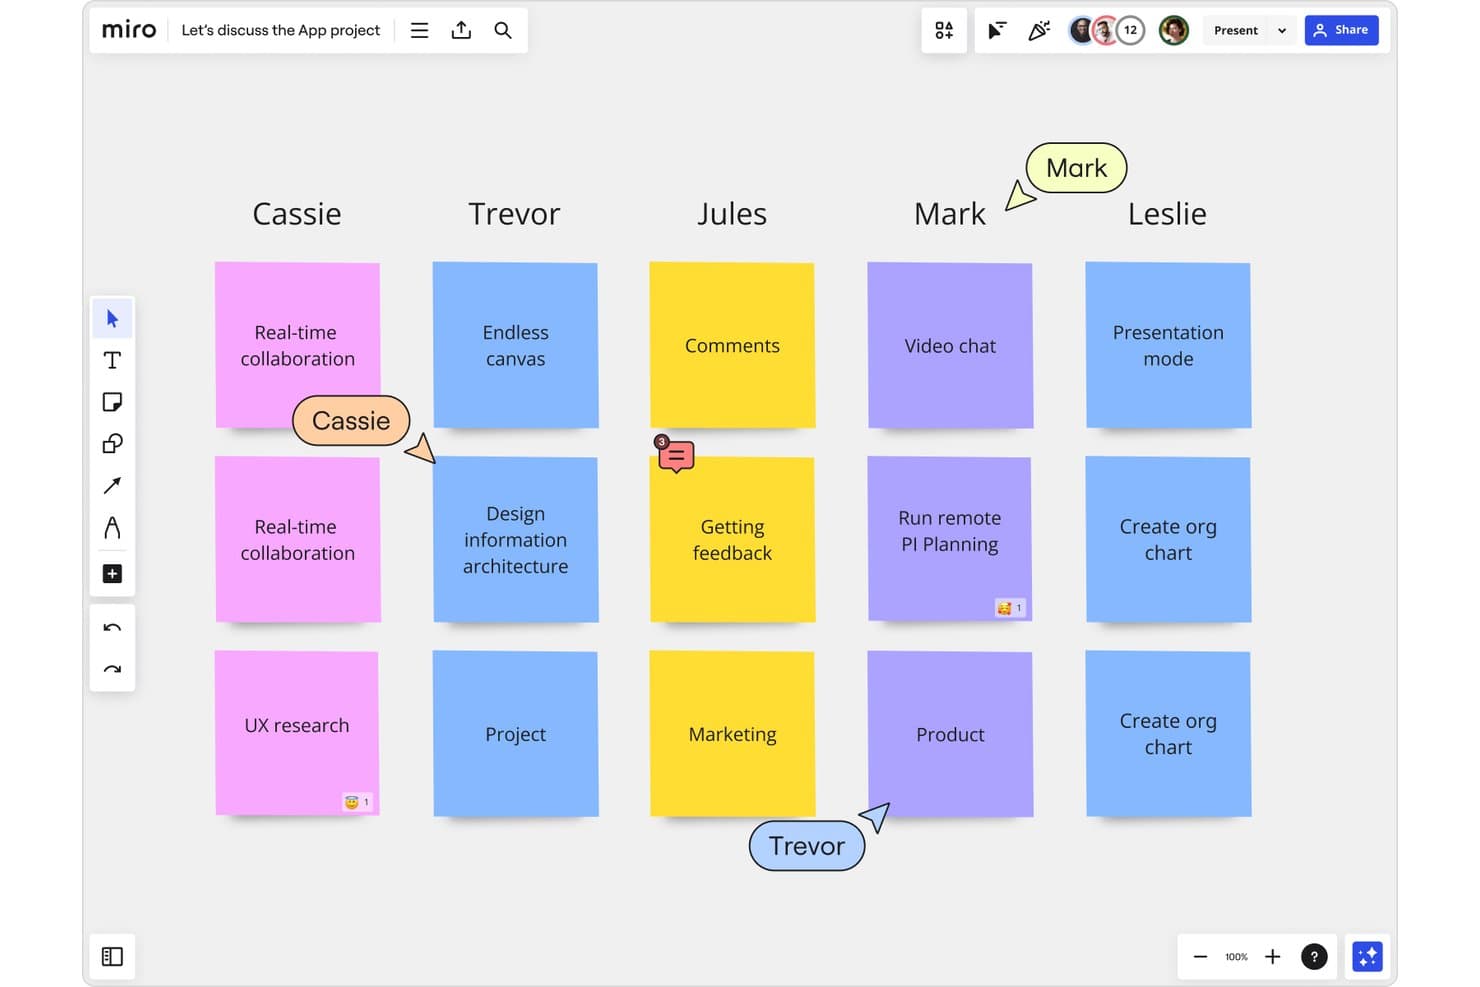Open comment thread on Getting feedback note
1480x987 pixels.
[675, 455]
